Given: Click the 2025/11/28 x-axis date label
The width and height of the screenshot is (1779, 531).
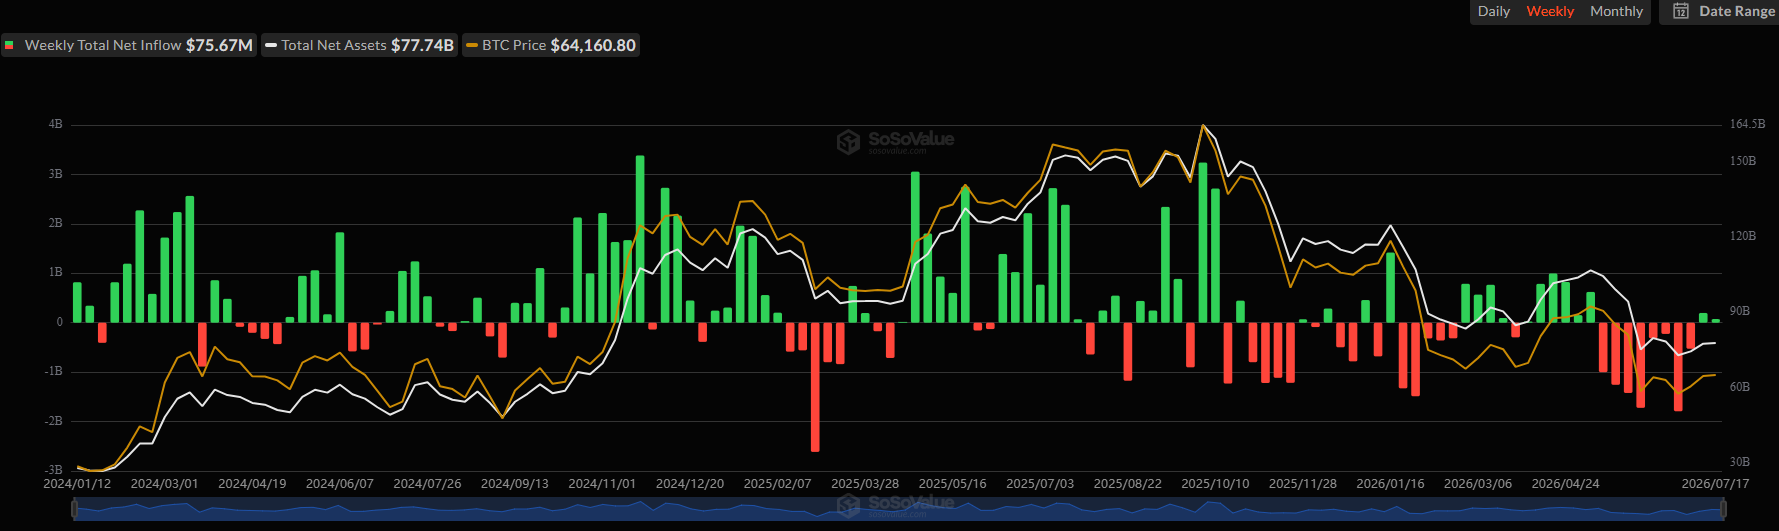Looking at the screenshot, I should coord(1302,484).
